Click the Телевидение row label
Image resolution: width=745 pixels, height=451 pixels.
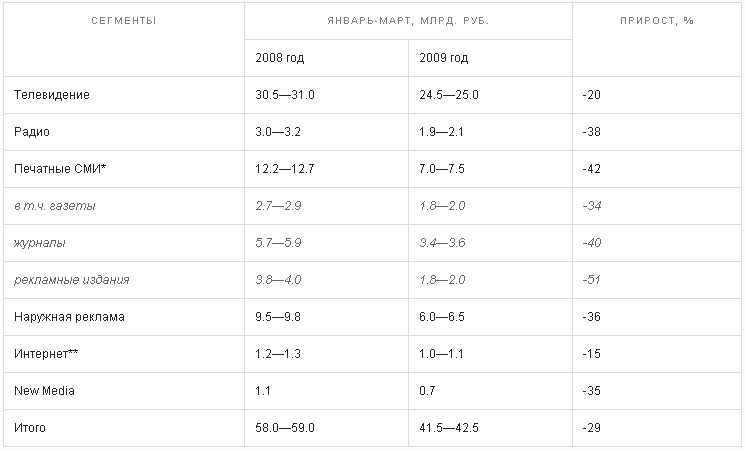(x=52, y=95)
